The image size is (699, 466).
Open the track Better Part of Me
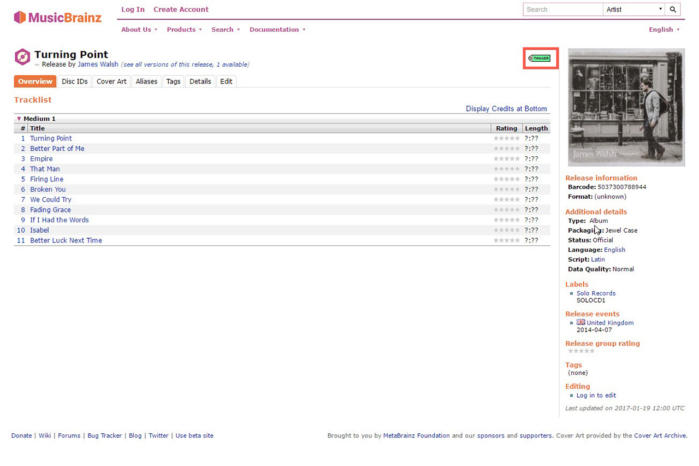[57, 148]
